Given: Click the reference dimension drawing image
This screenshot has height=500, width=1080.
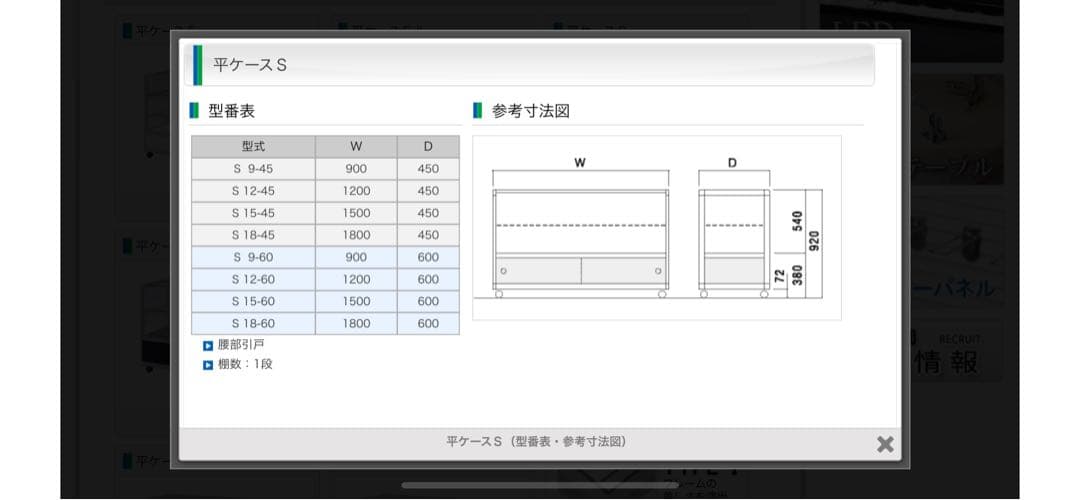Looking at the screenshot, I should pyautogui.click(x=656, y=228).
